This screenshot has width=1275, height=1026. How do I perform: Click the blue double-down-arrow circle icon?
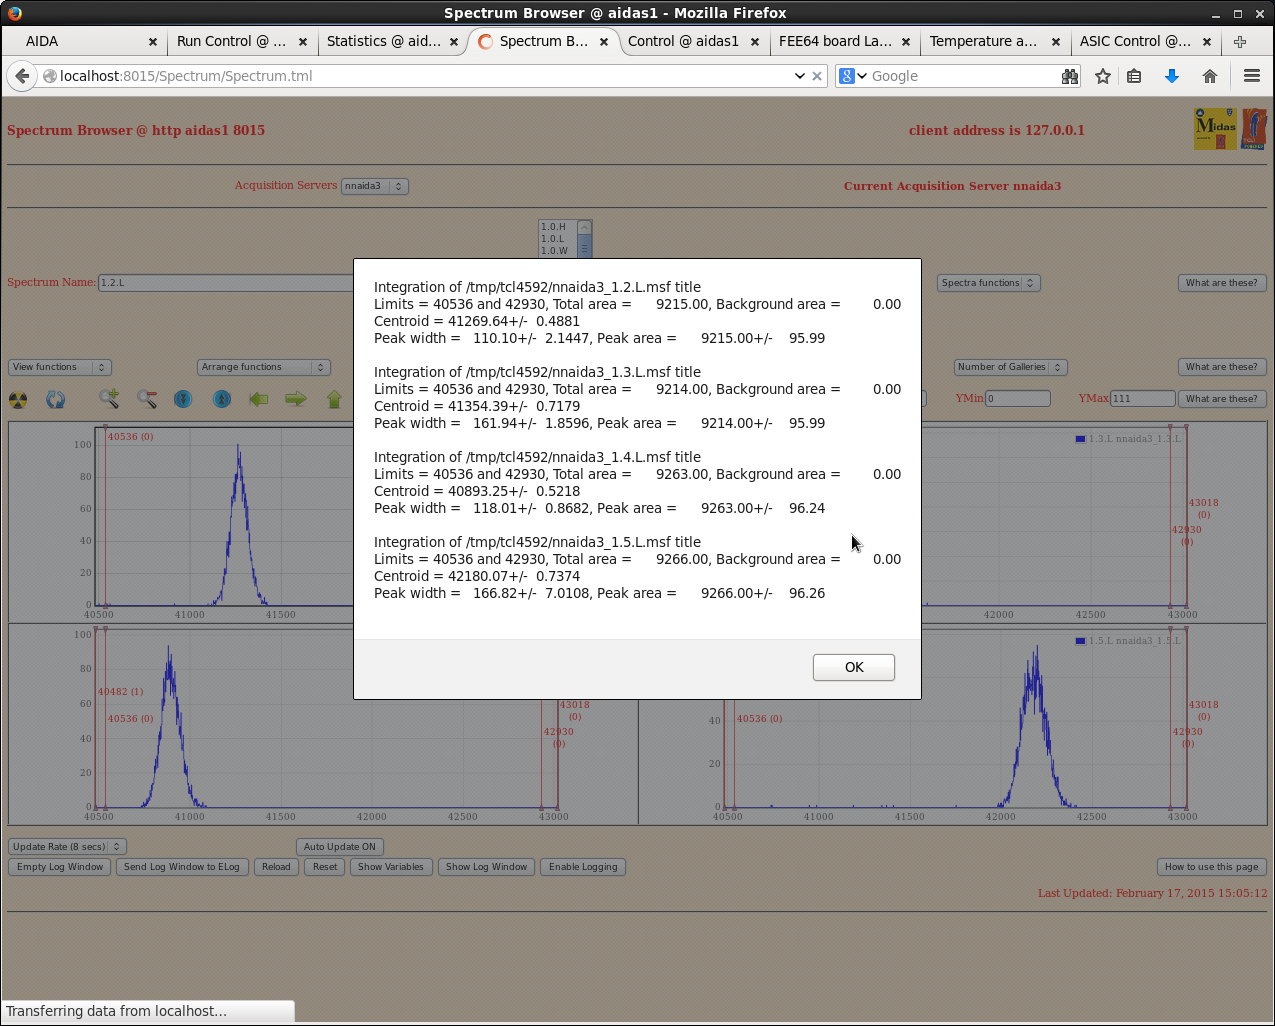tap(183, 399)
